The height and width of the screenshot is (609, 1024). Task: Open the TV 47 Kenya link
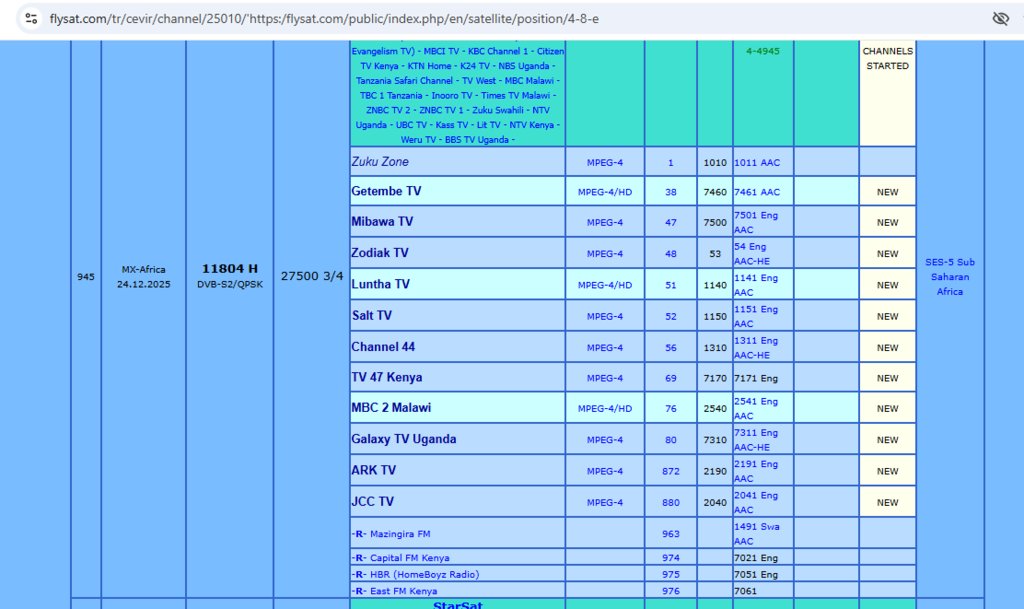coord(387,377)
